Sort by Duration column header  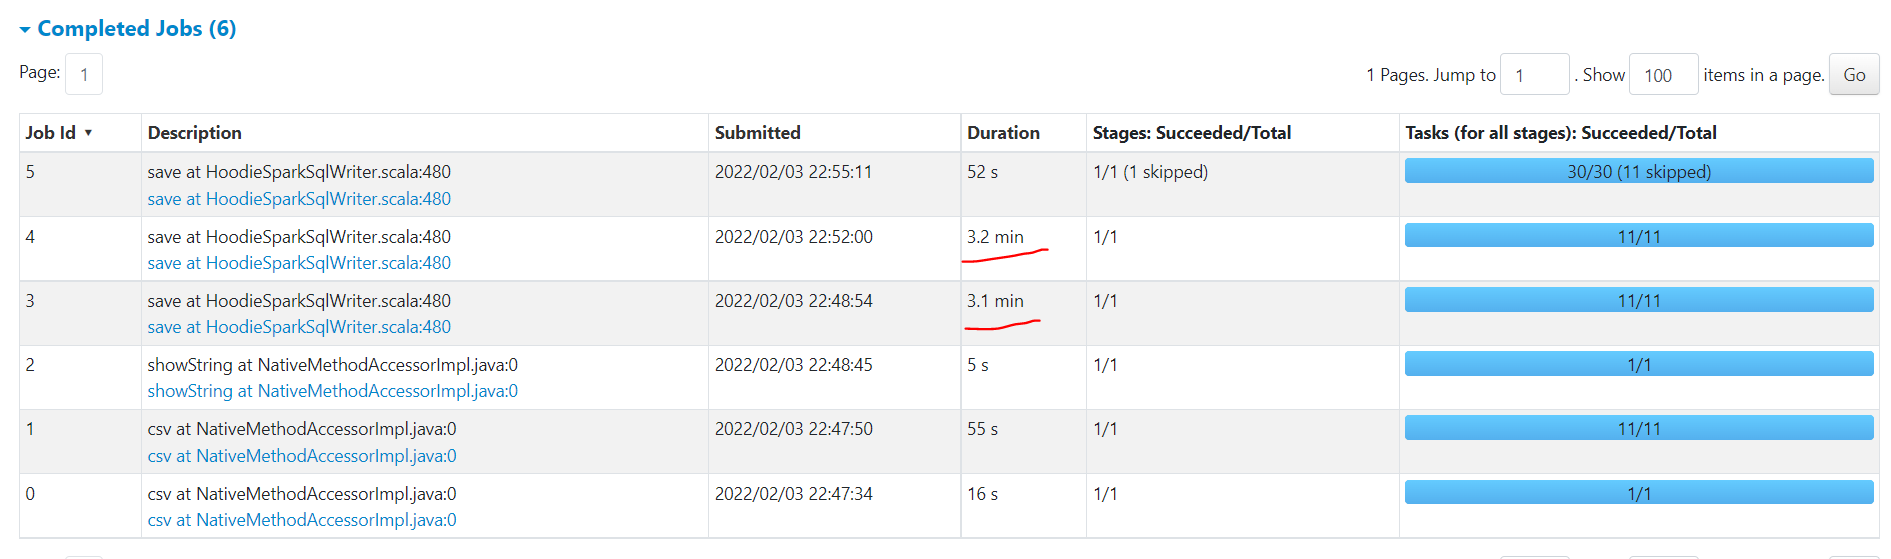pos(1003,133)
